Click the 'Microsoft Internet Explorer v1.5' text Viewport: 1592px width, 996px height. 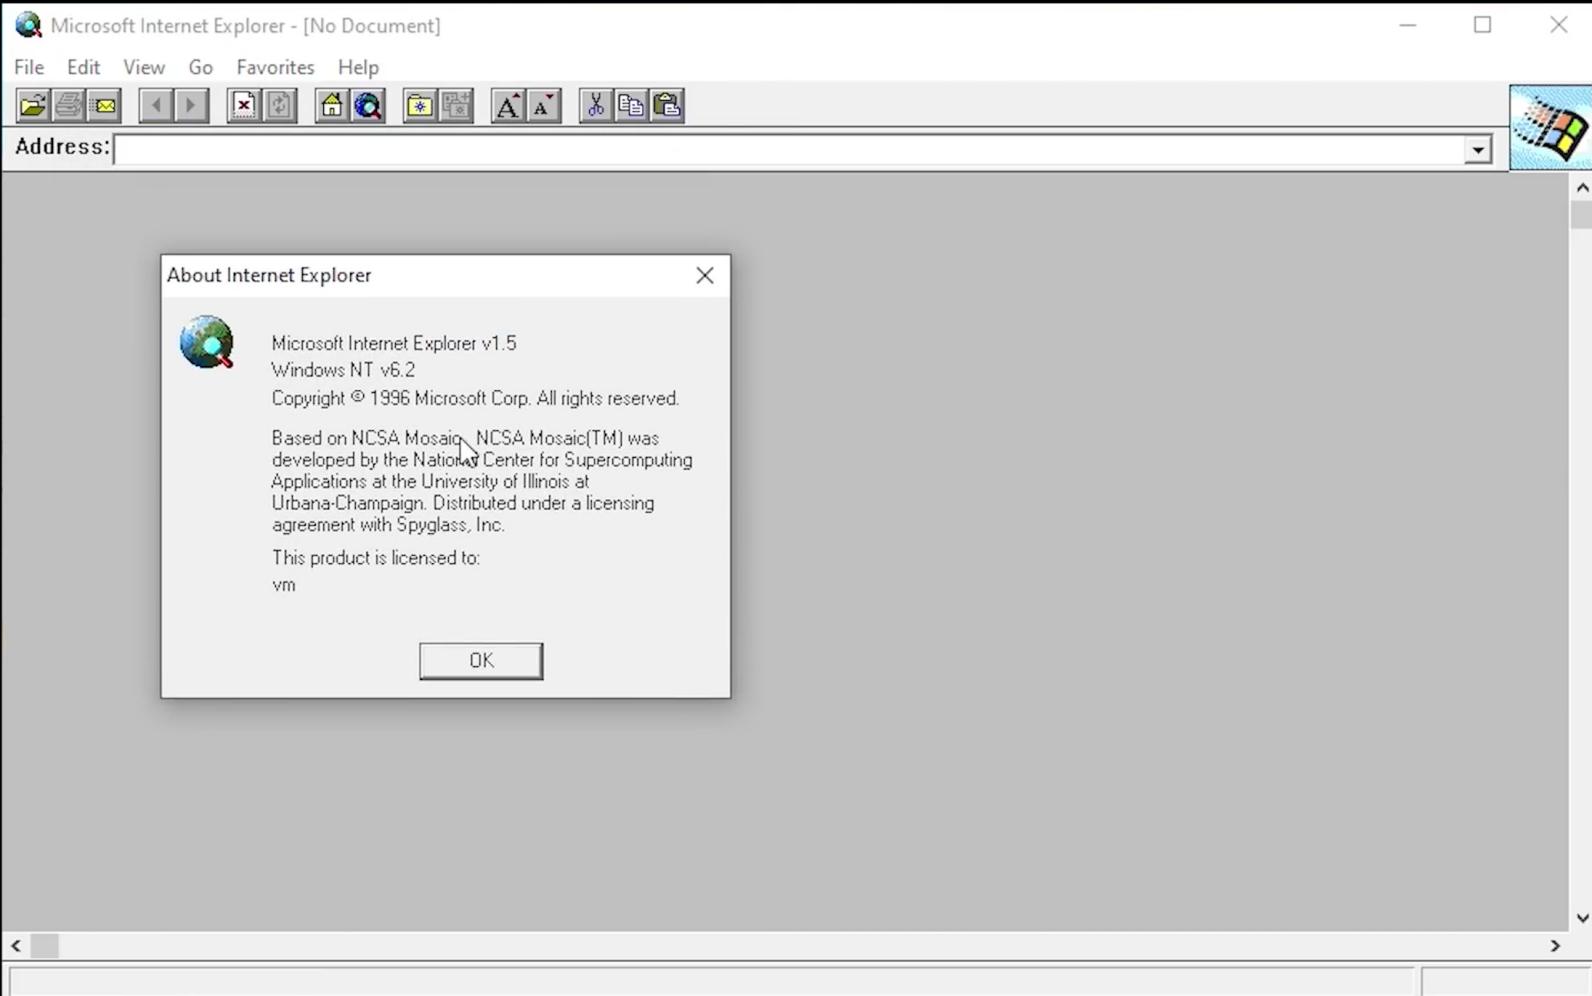[x=394, y=343]
